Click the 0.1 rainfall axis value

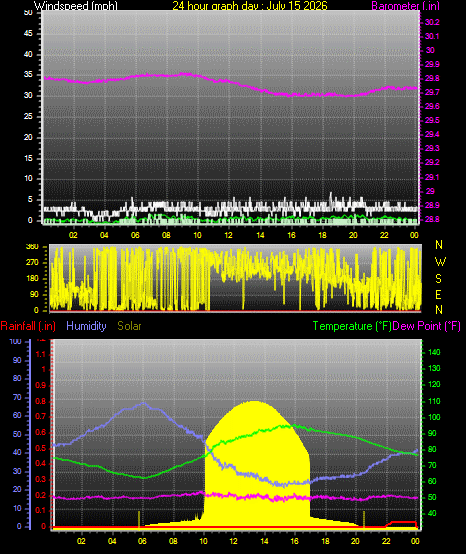coord(41,511)
